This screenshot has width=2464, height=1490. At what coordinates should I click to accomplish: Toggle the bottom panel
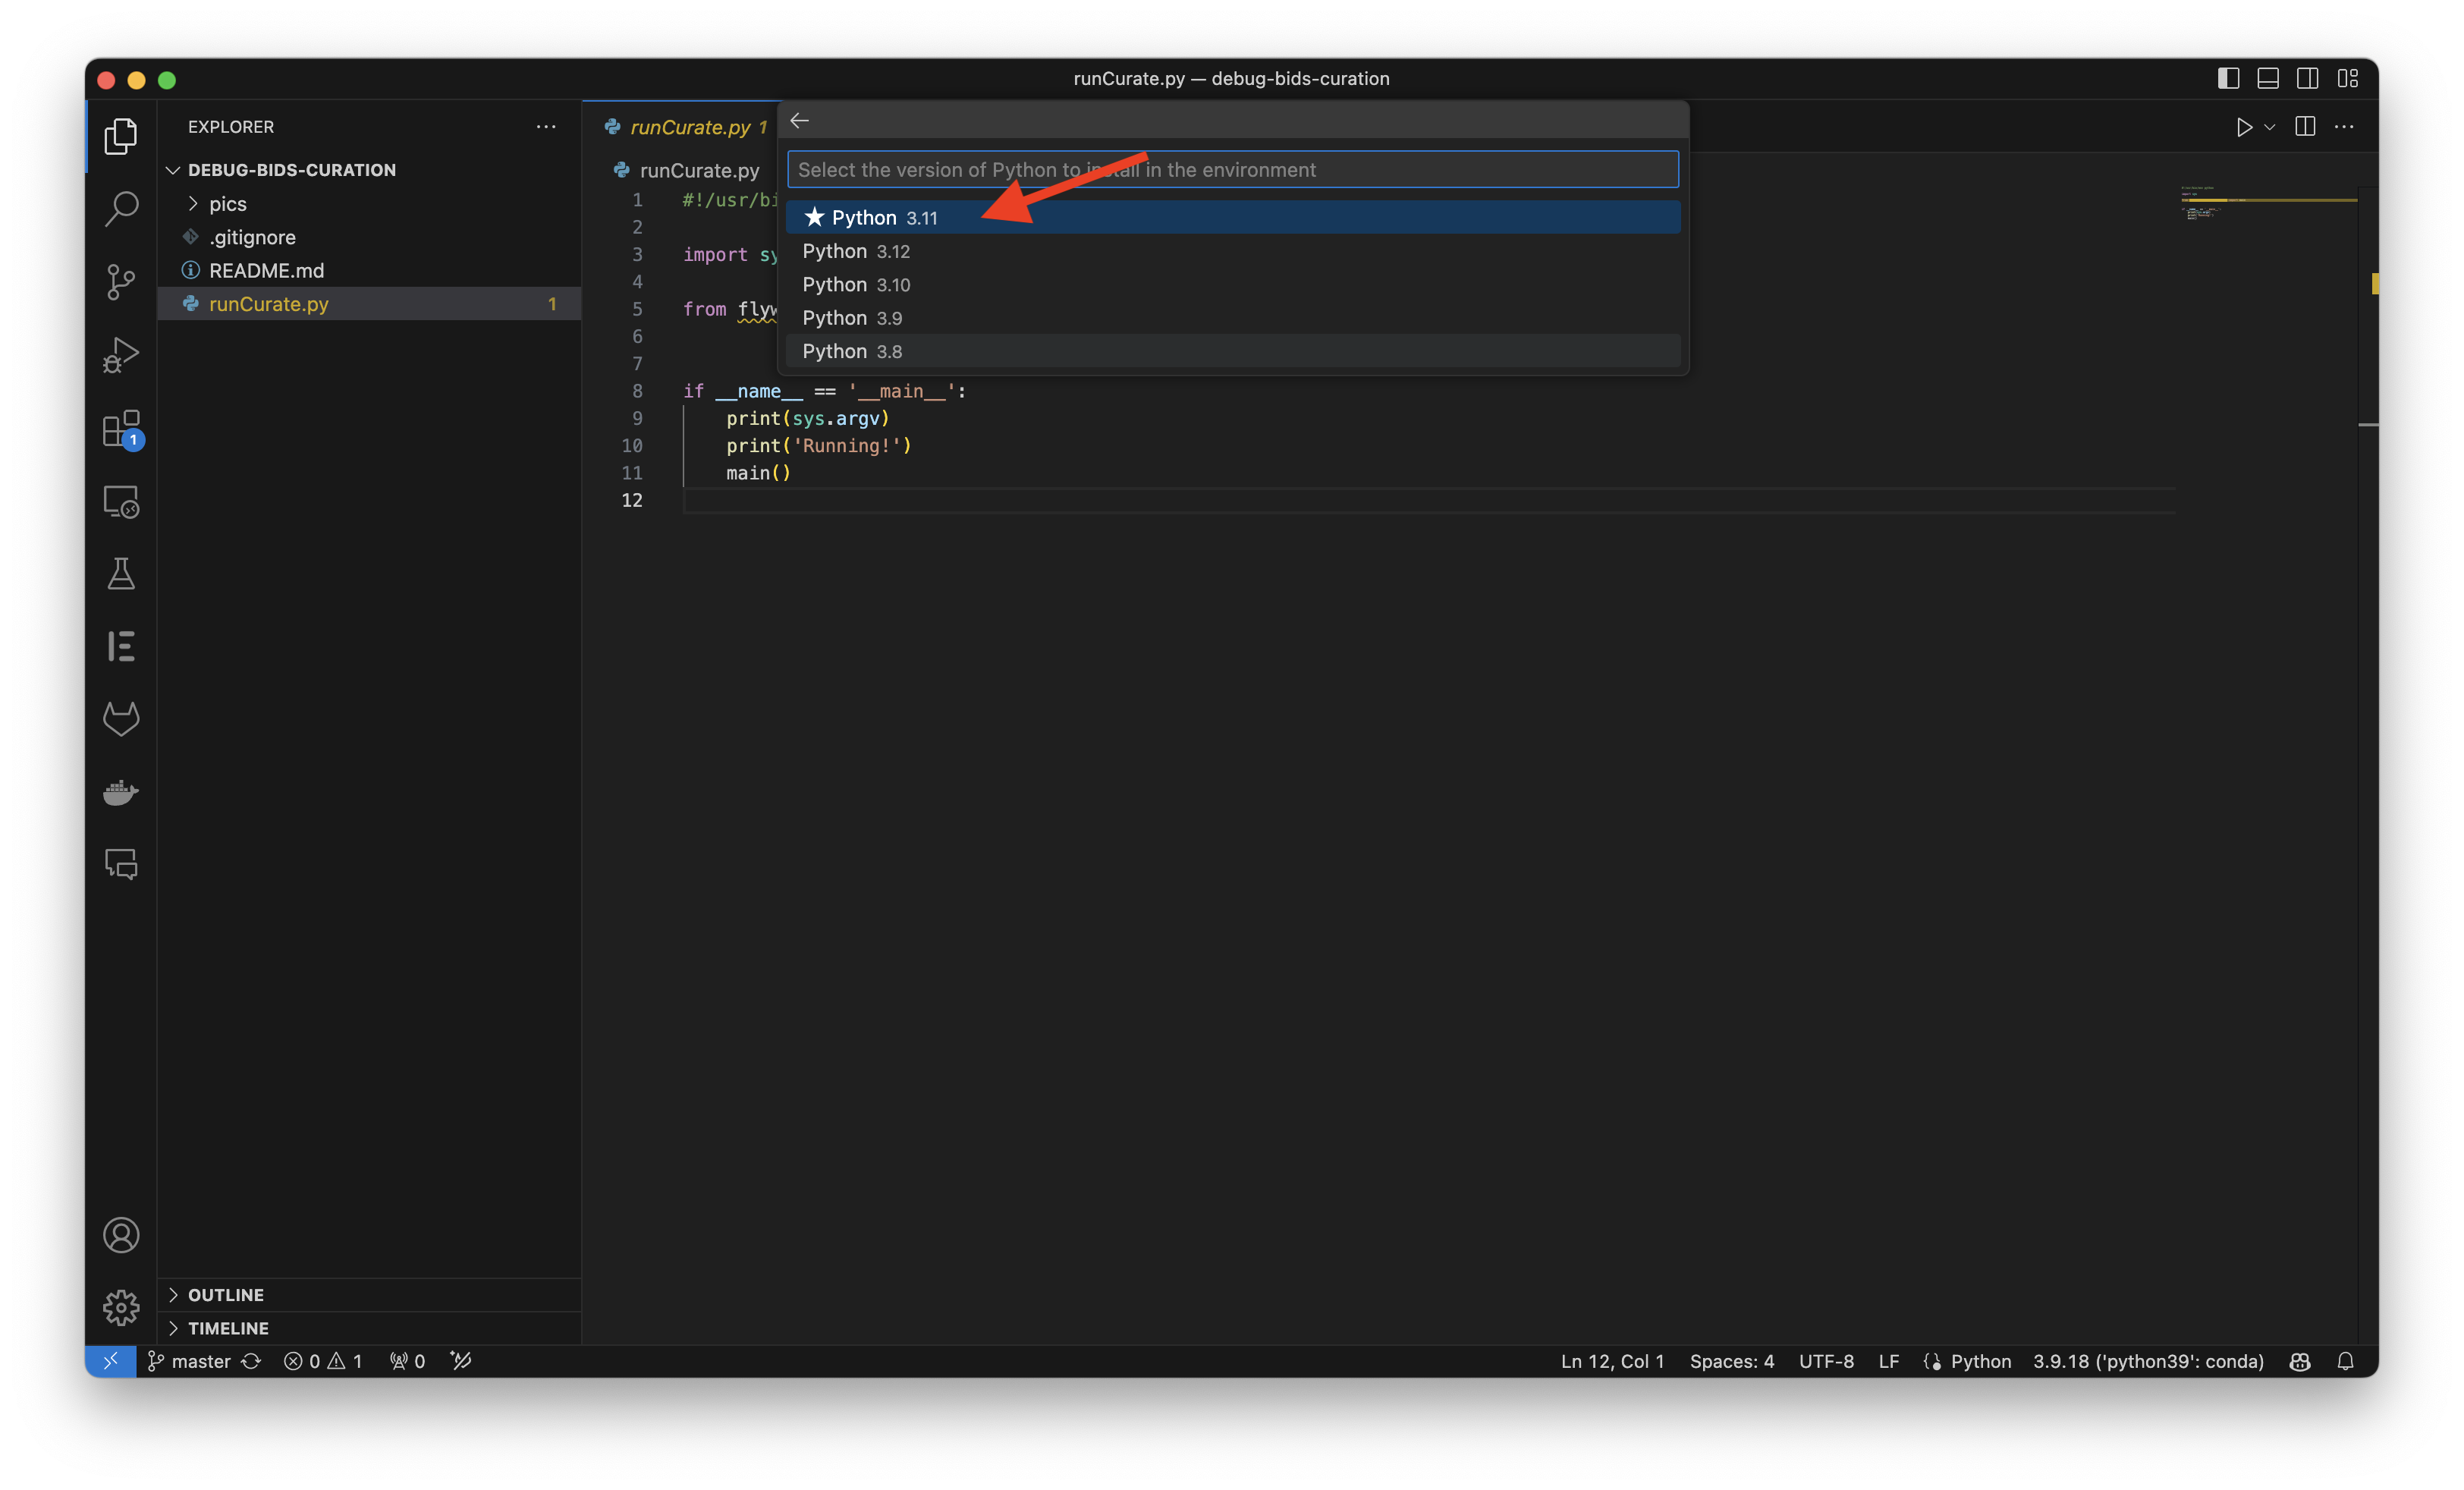tap(2268, 78)
